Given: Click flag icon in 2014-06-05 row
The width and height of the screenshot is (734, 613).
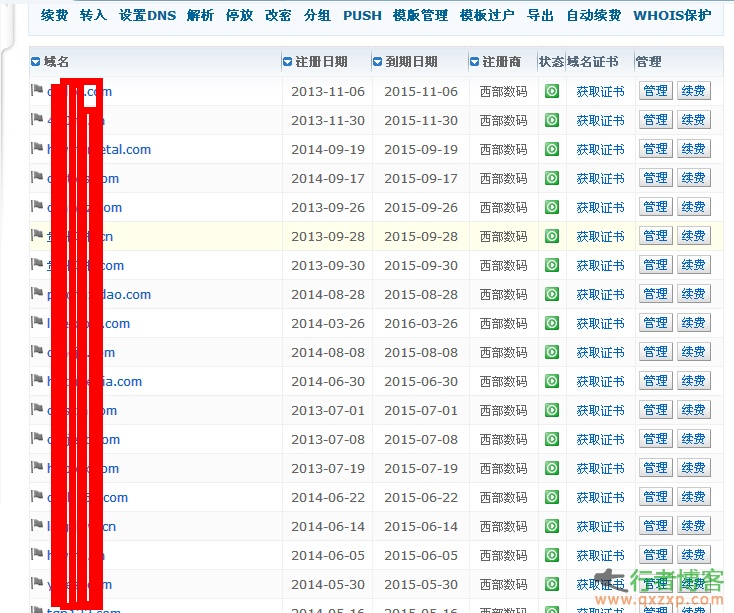Looking at the screenshot, I should 37,554.
